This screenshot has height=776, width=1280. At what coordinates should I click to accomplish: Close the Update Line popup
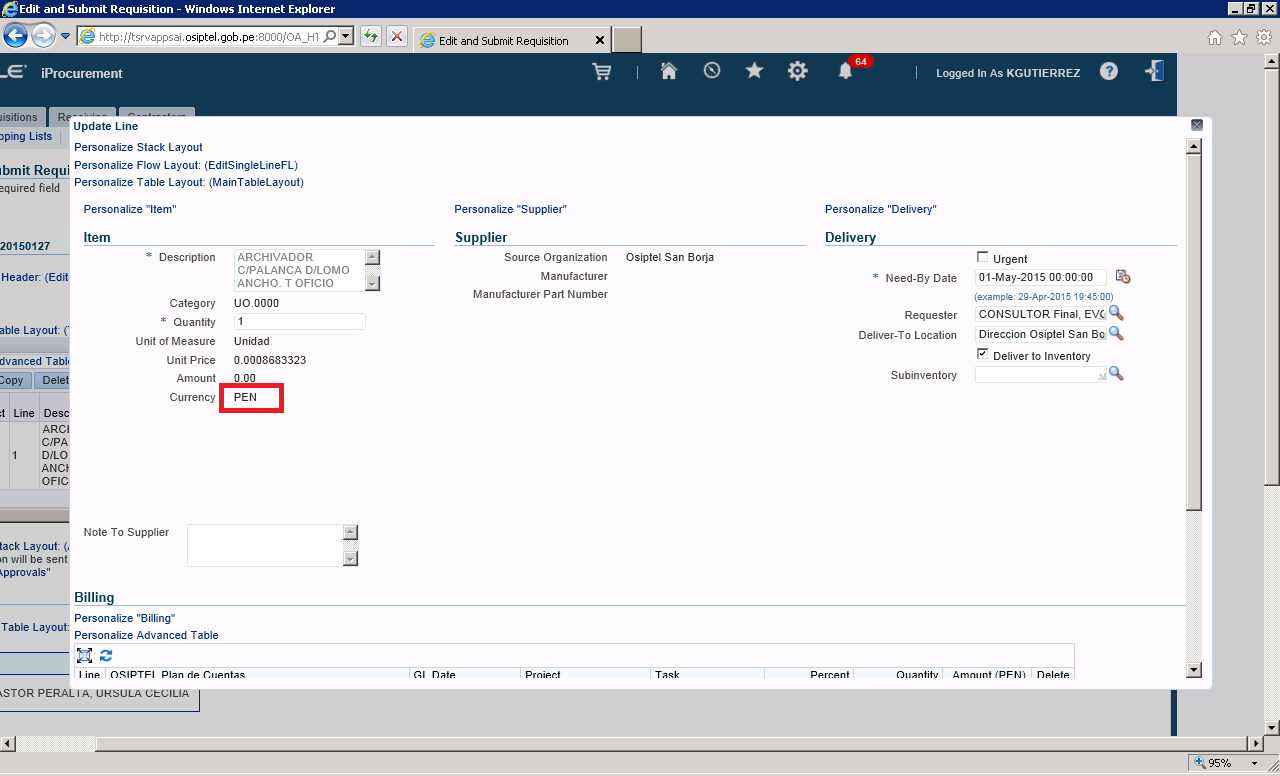click(1197, 125)
